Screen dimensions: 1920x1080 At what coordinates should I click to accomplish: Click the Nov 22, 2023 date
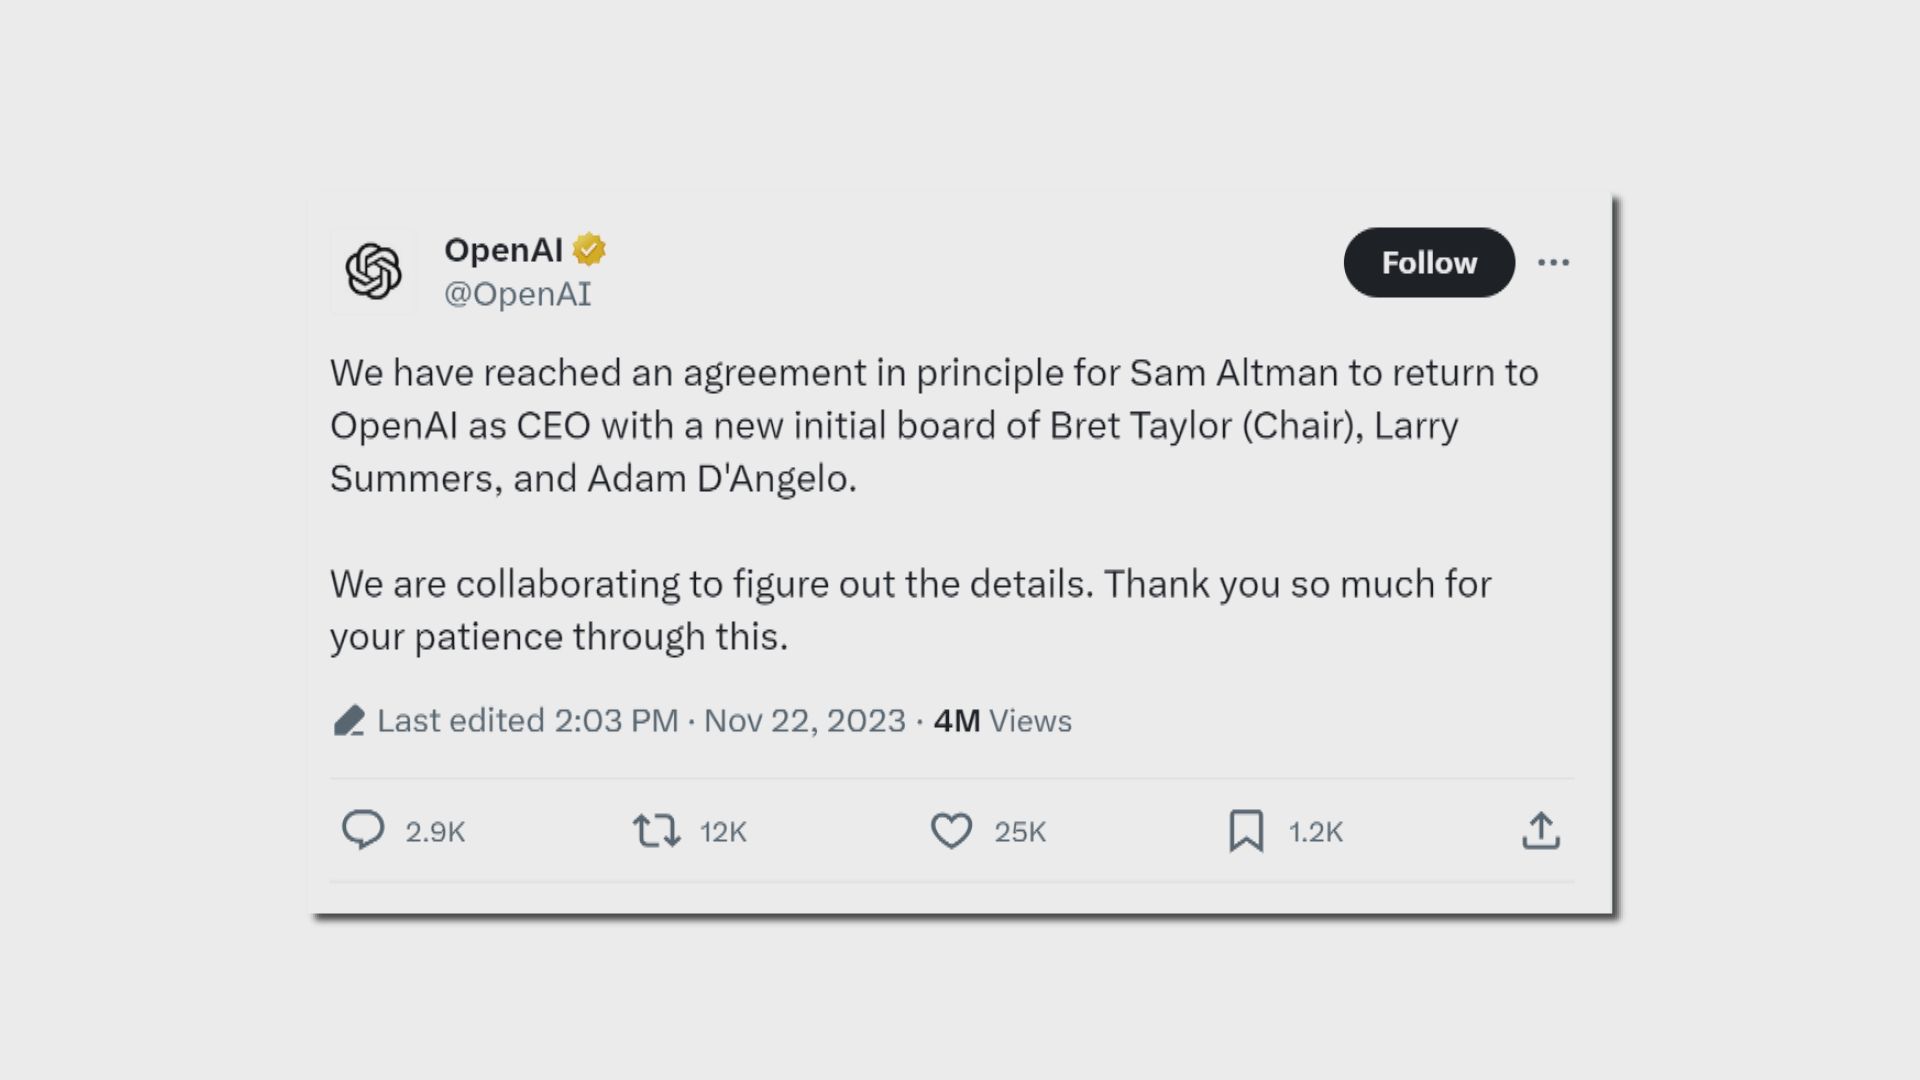[x=804, y=721]
